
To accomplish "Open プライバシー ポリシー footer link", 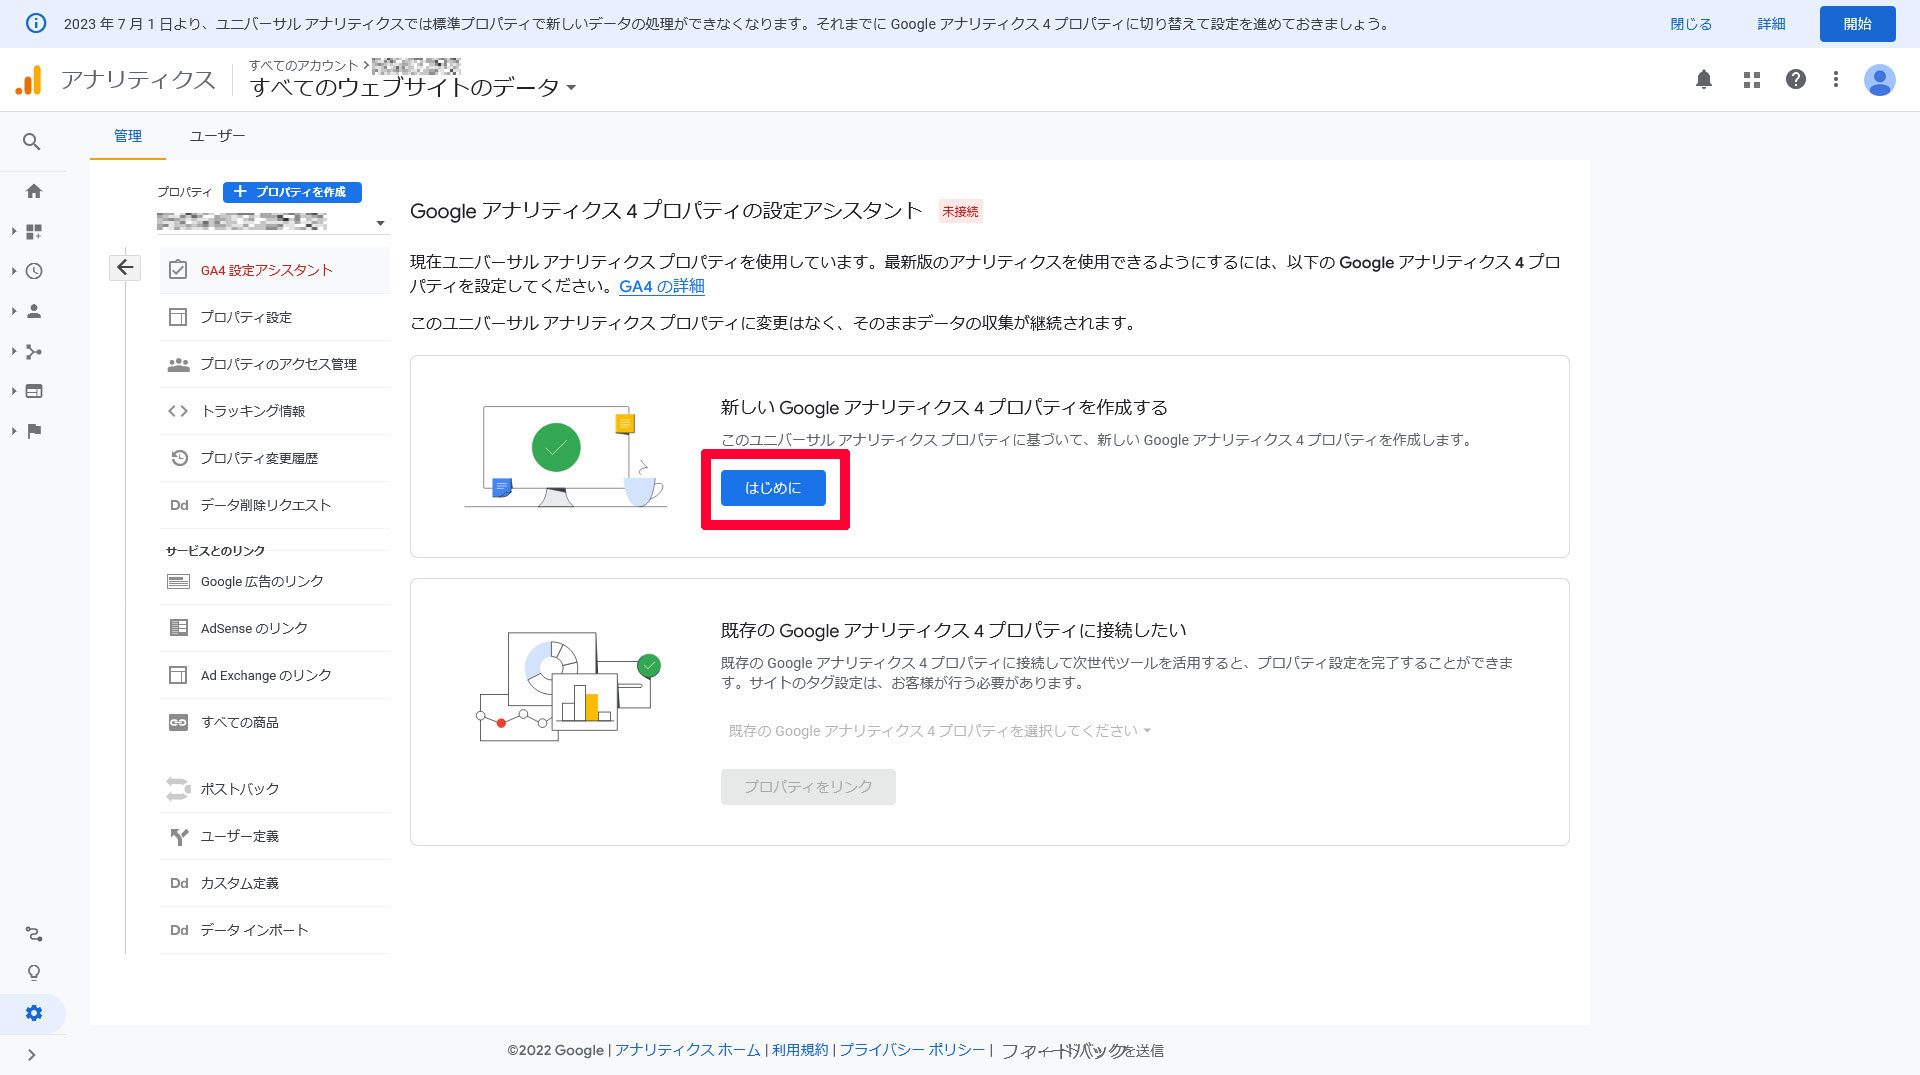I will (912, 1050).
